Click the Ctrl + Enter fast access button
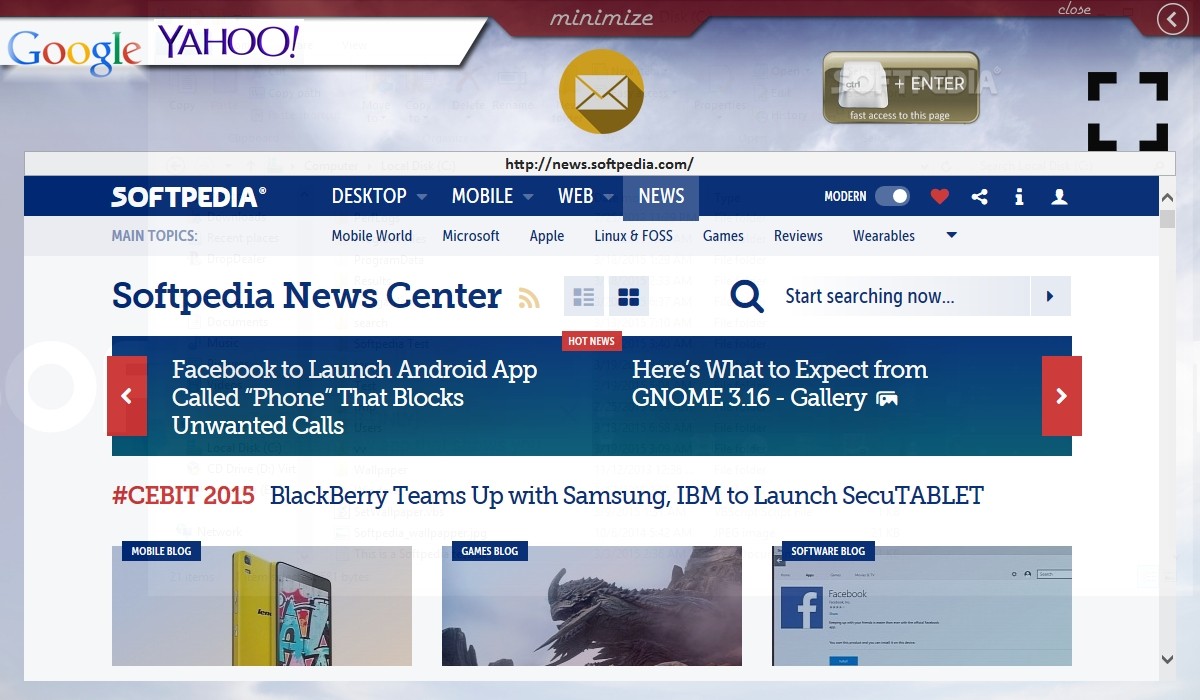The image size is (1200, 700). [901, 88]
